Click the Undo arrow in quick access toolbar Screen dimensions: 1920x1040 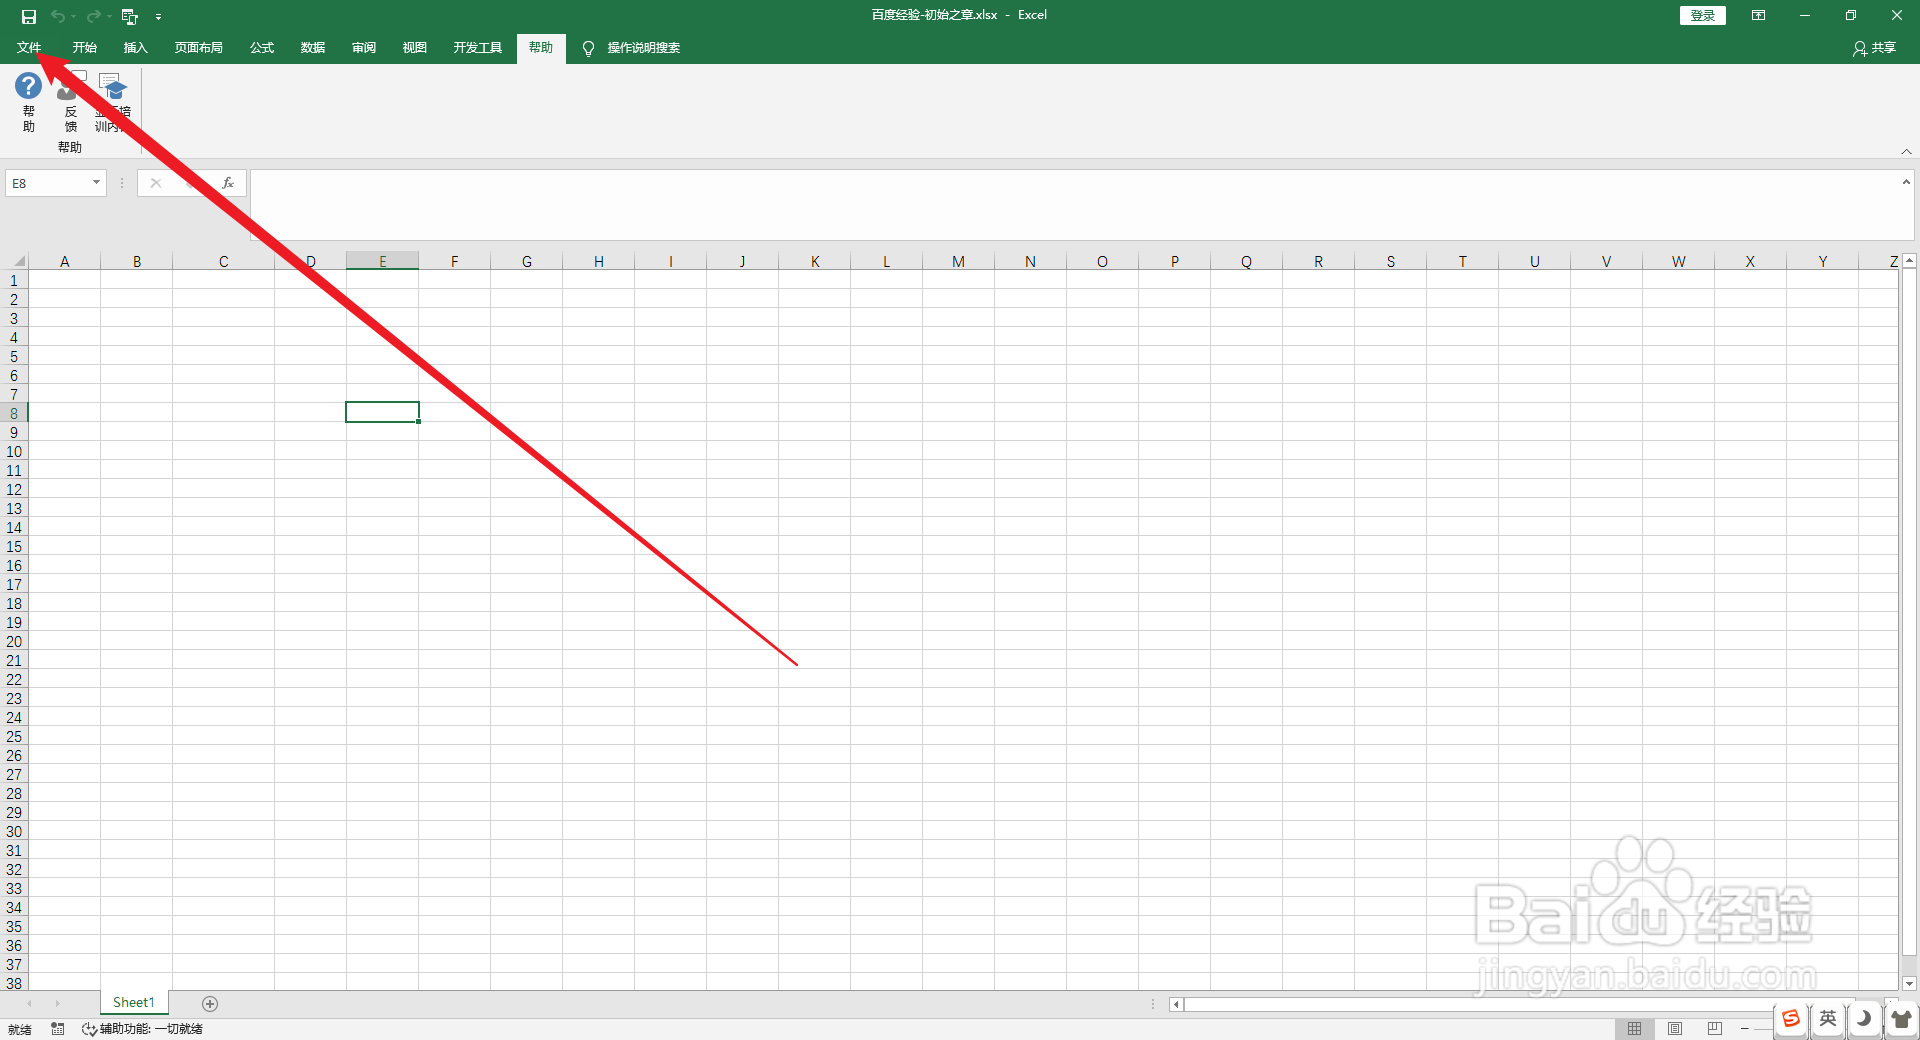(x=58, y=16)
